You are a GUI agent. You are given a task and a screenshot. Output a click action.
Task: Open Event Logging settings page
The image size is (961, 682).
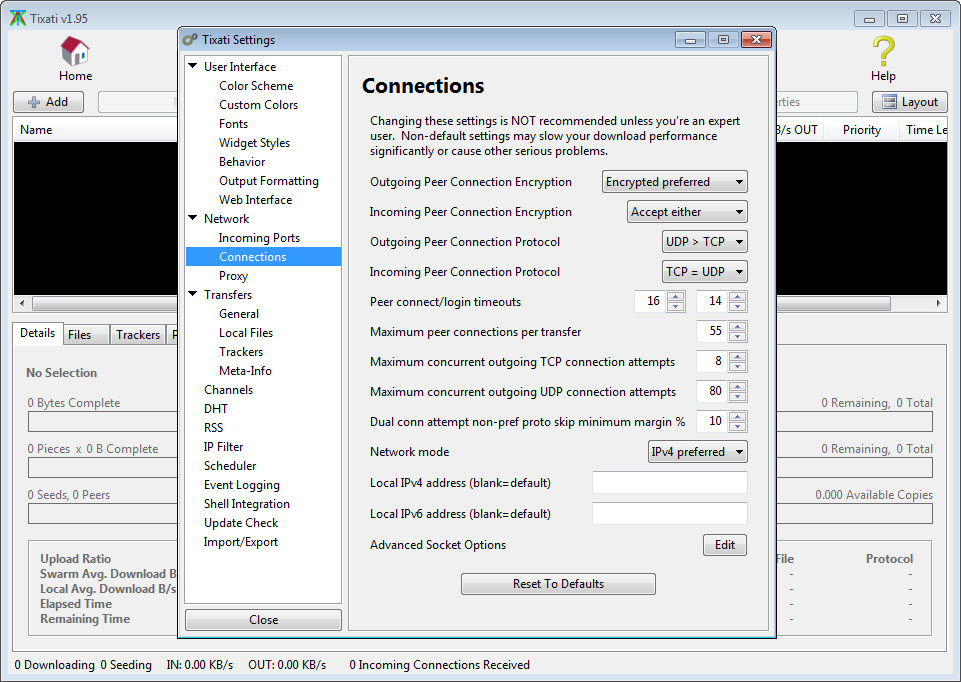coord(242,485)
